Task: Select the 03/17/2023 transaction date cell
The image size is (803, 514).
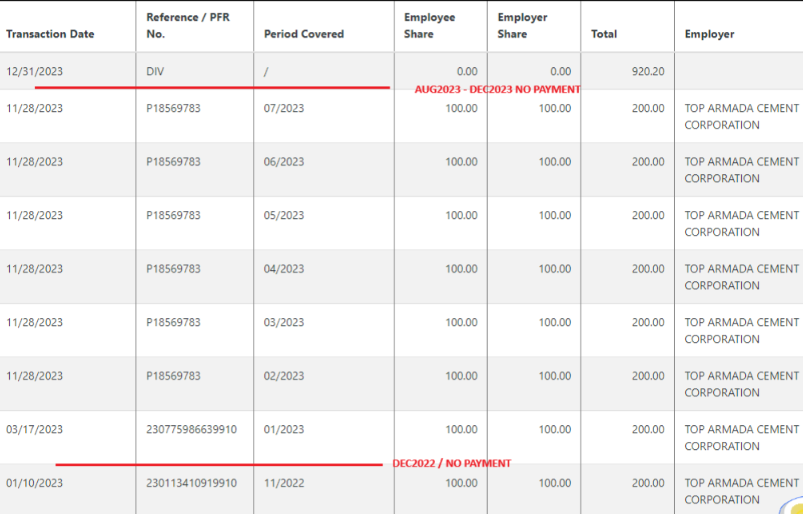Action: pos(34,429)
